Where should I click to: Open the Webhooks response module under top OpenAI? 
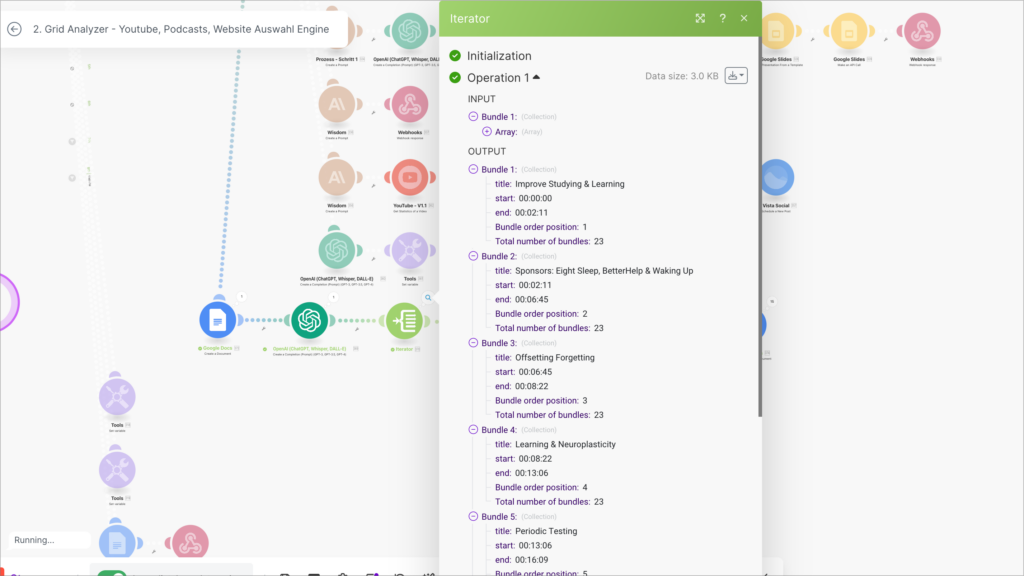409,104
